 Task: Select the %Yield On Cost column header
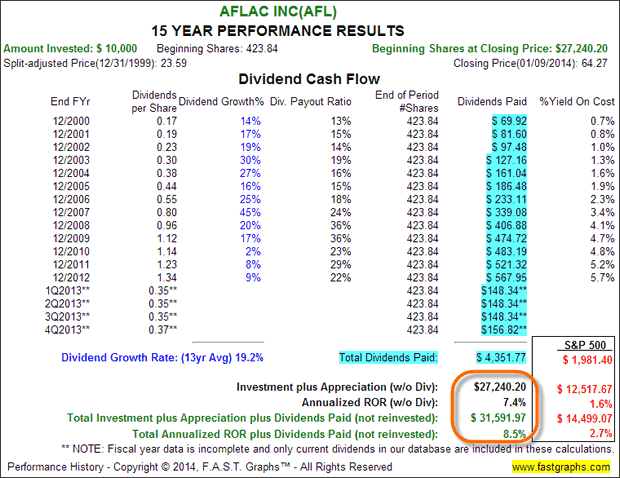577,102
